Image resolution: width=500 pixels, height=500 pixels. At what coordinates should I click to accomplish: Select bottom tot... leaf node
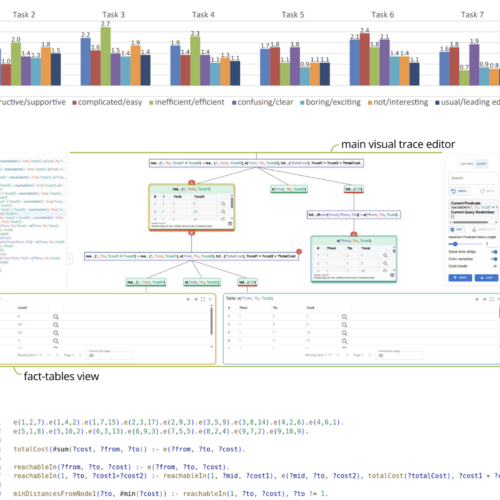(247, 282)
